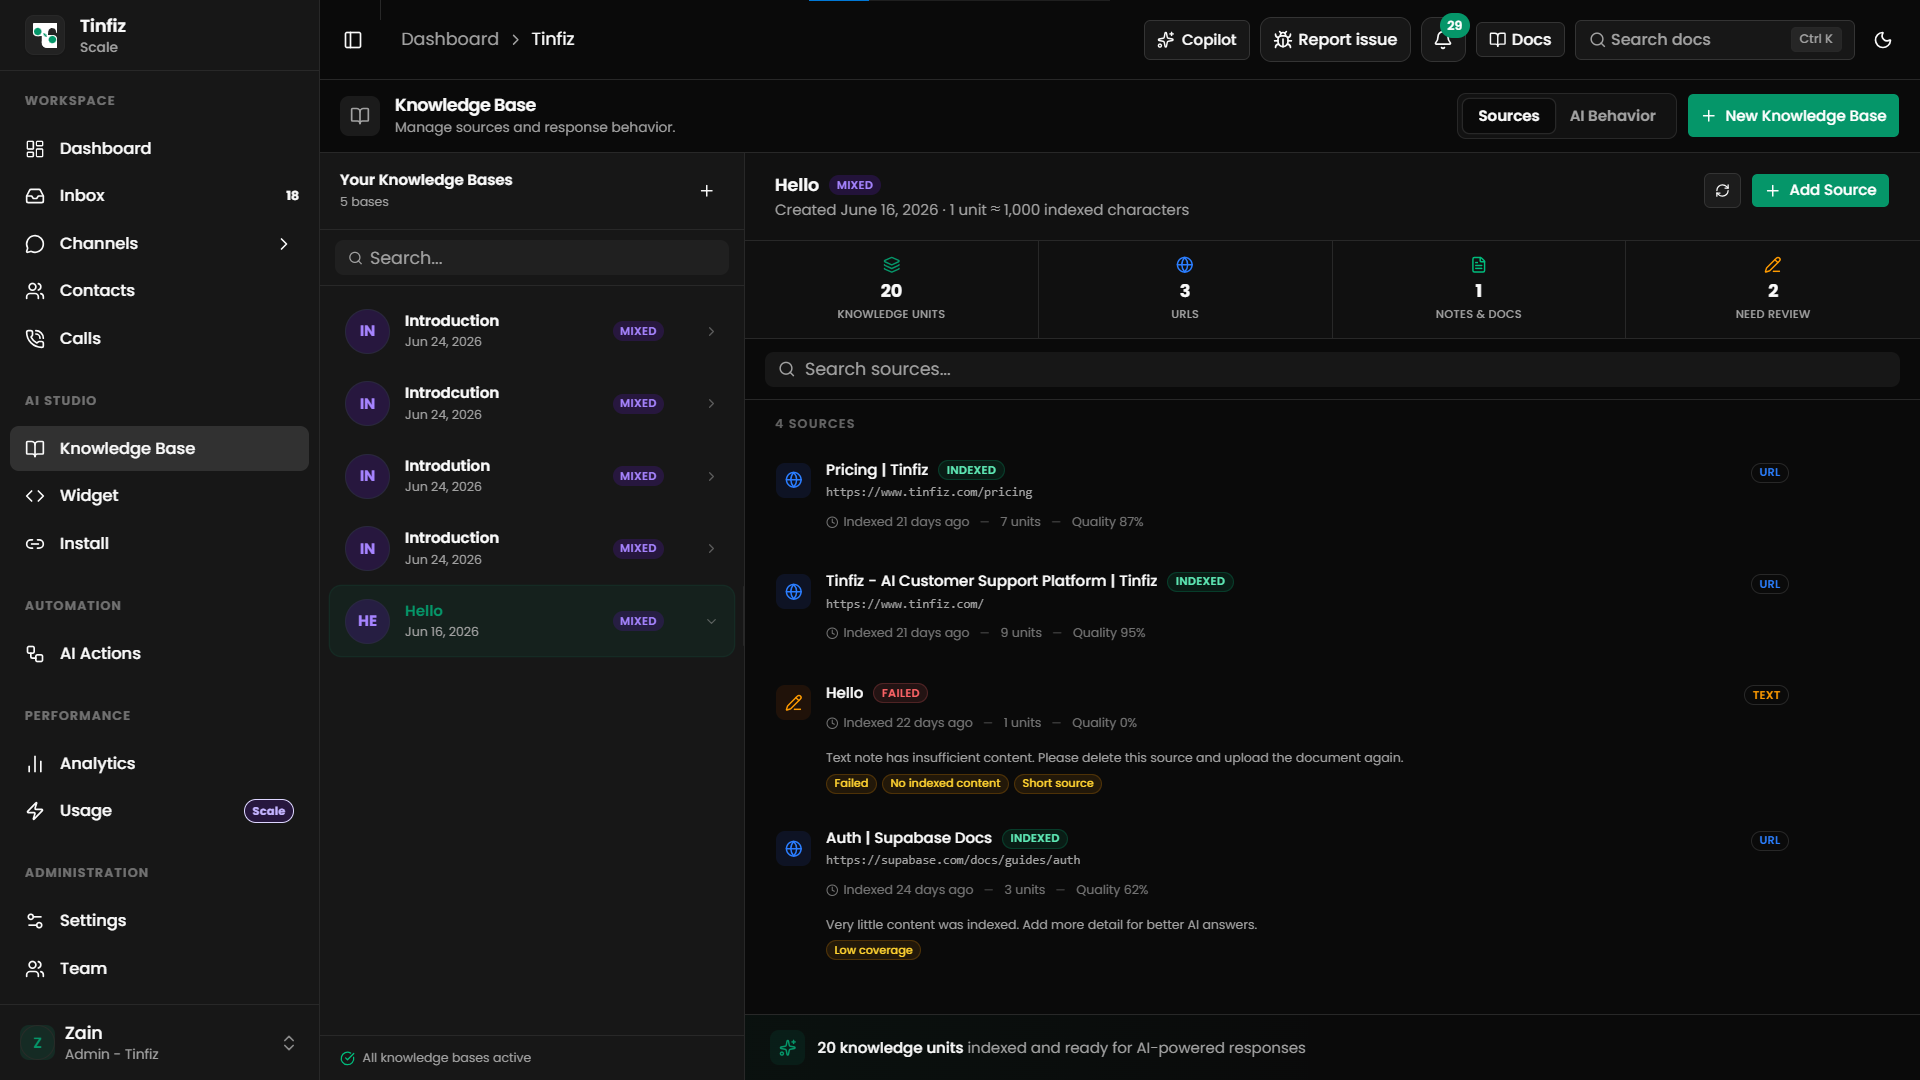Expand the Introdcution base chevron
This screenshot has height=1080, width=1920.
(x=711, y=404)
